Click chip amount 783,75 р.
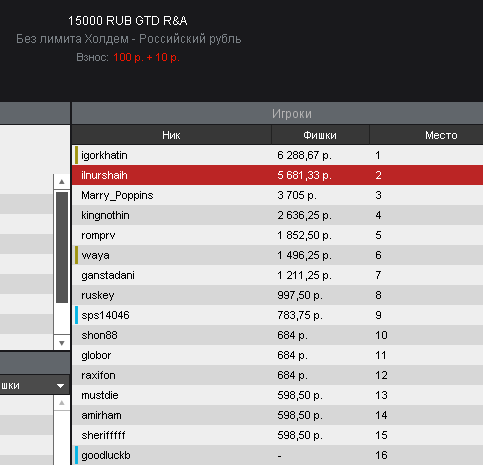This screenshot has height=465, width=483. click(x=300, y=315)
